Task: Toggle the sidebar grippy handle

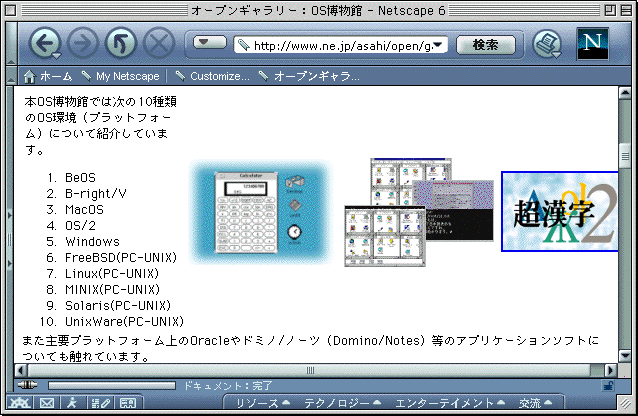Action: pyautogui.click(x=10, y=239)
